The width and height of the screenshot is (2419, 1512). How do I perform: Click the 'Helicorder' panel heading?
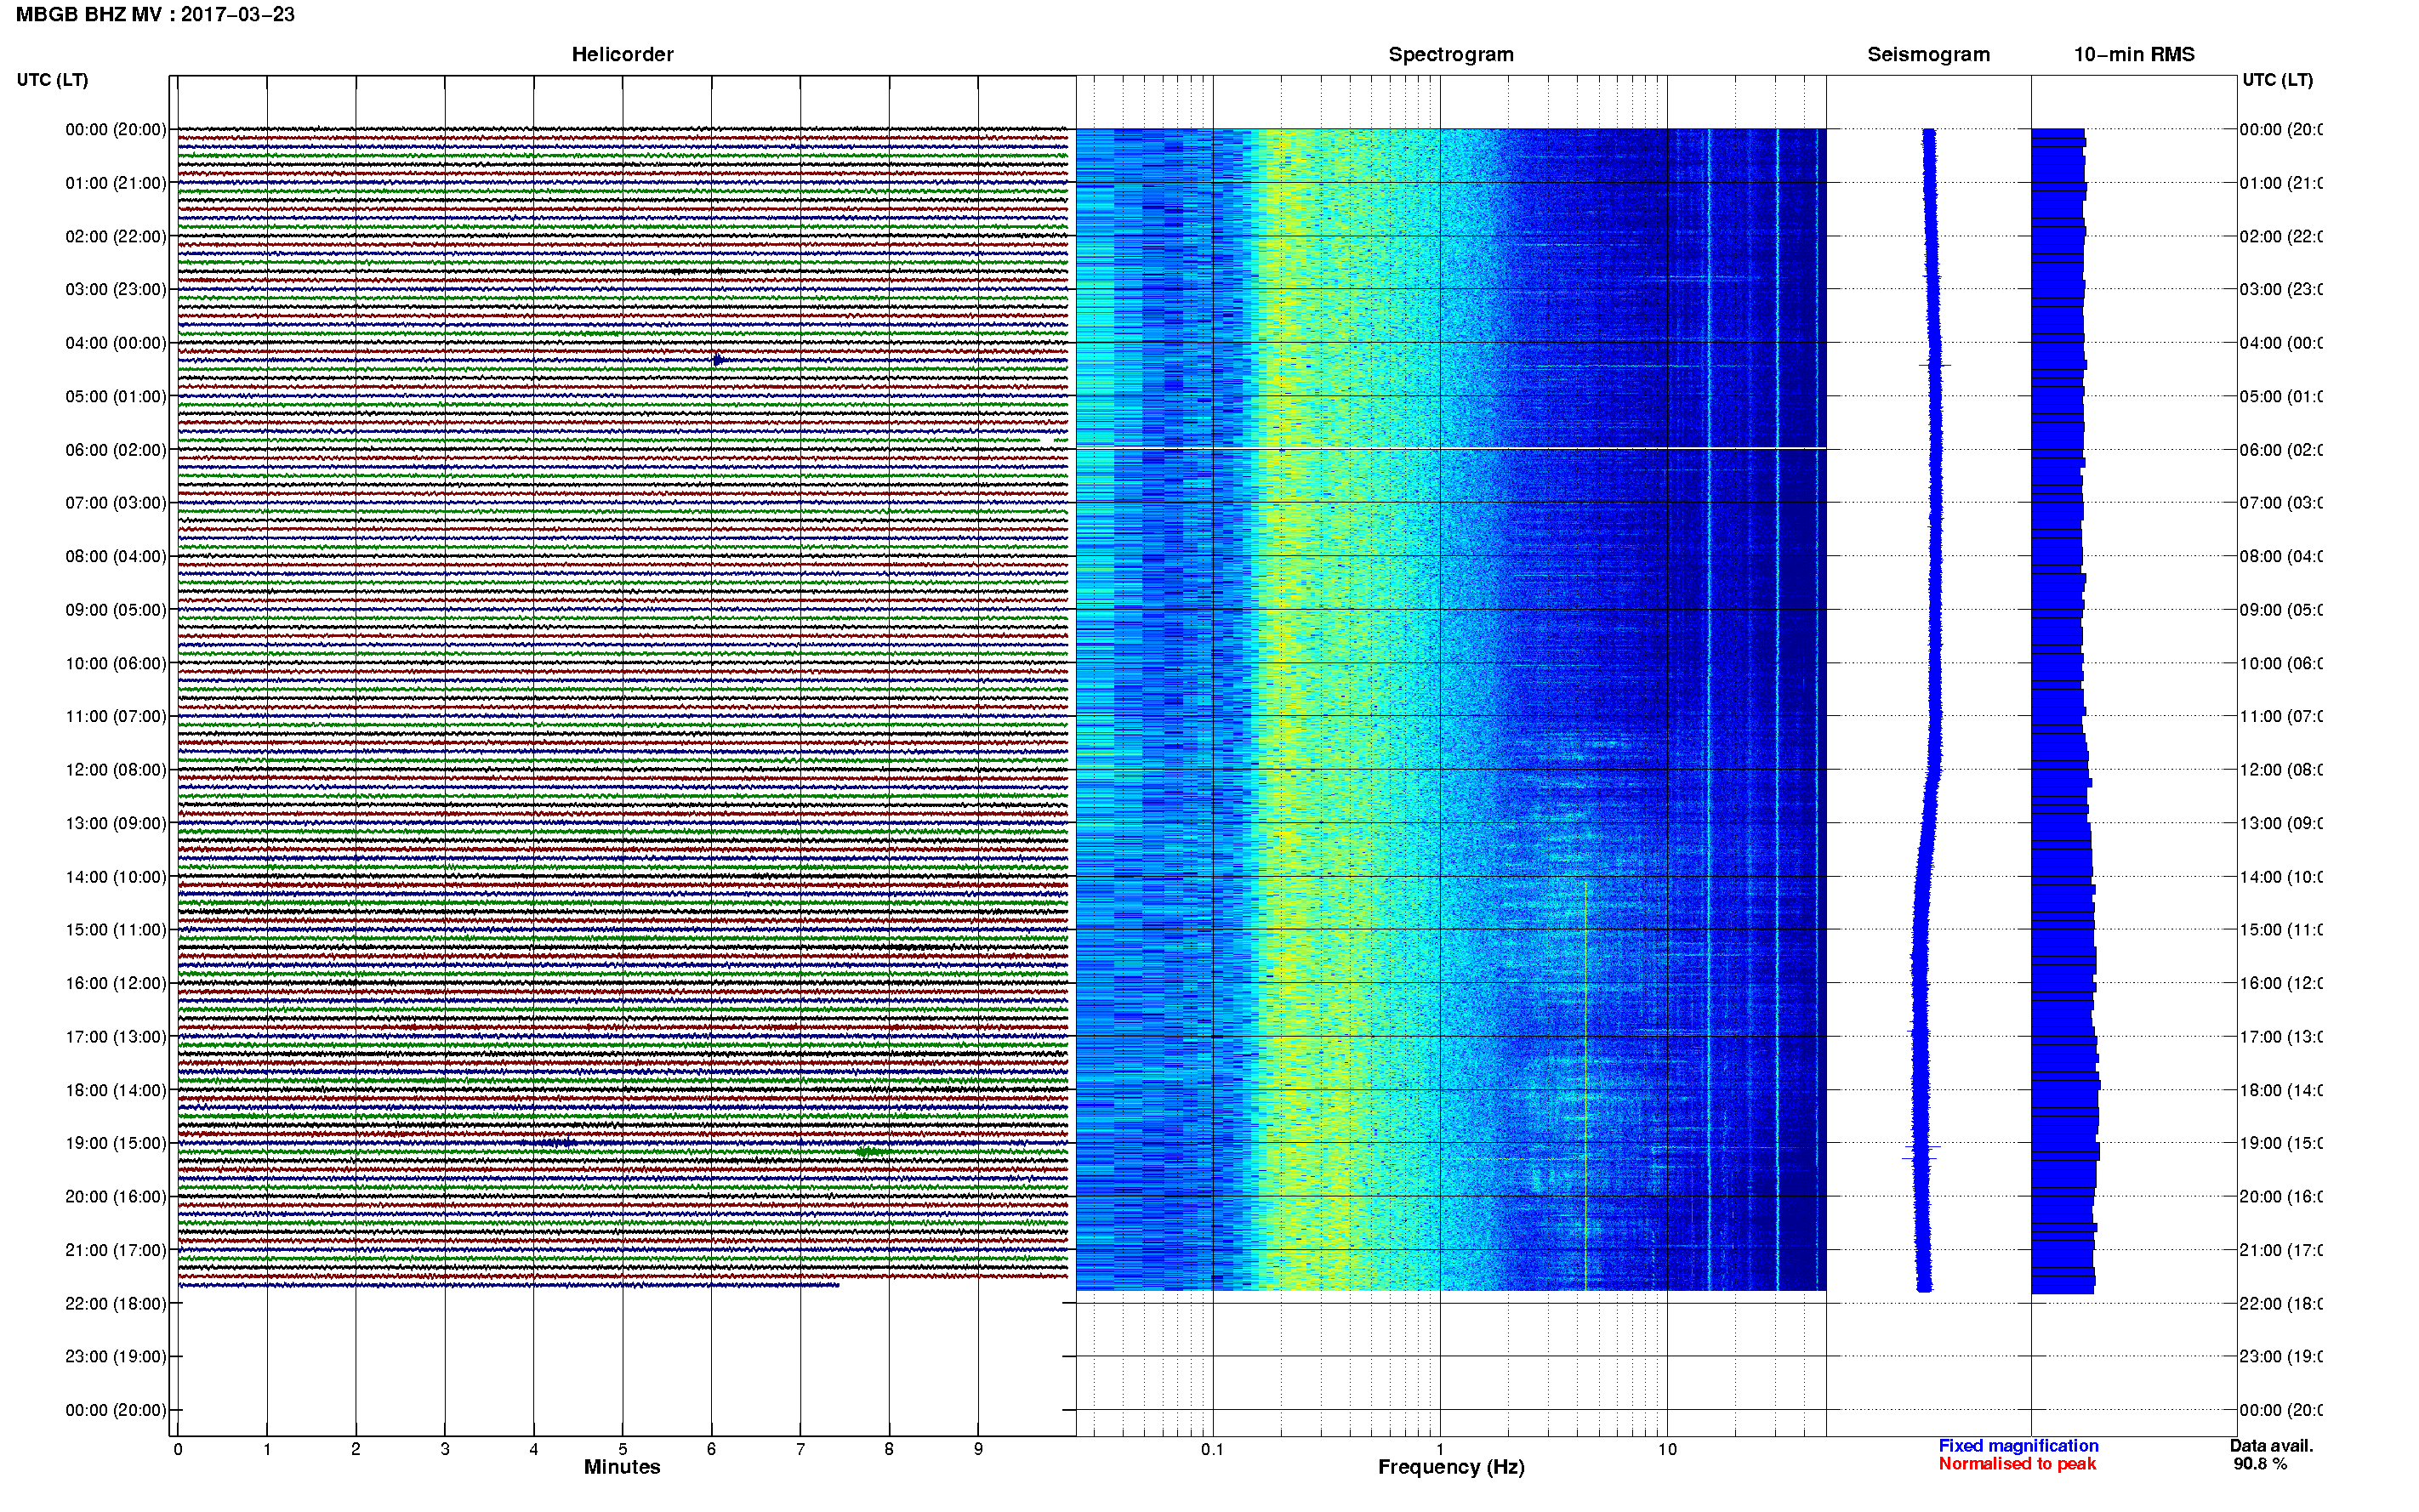coord(622,55)
